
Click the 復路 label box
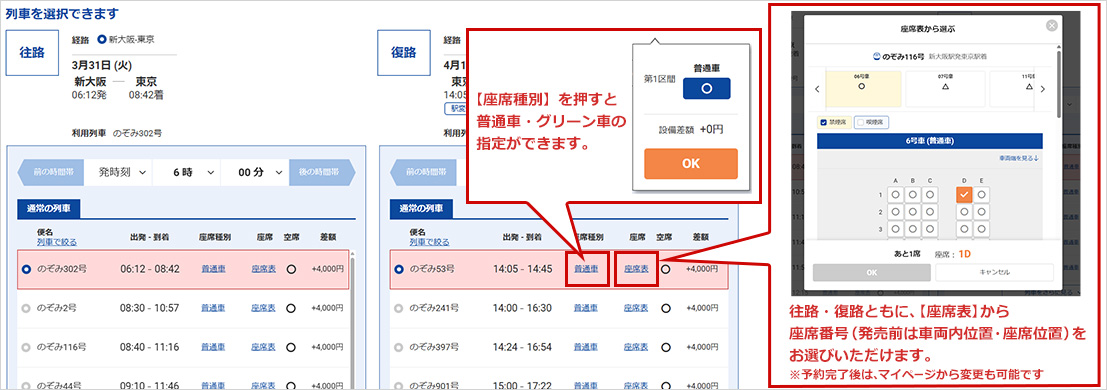(403, 53)
